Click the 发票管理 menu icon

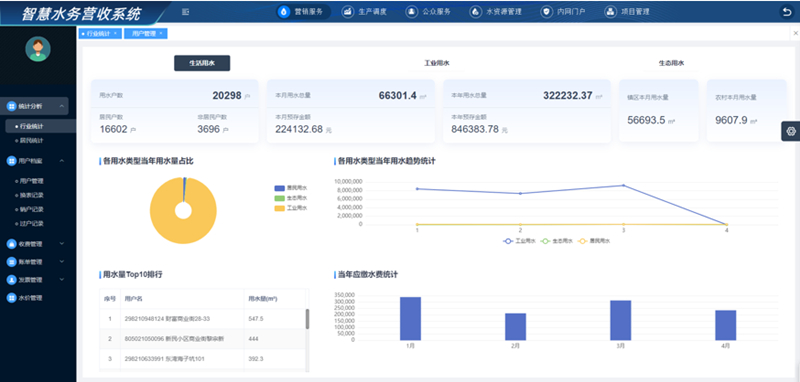coord(11,280)
